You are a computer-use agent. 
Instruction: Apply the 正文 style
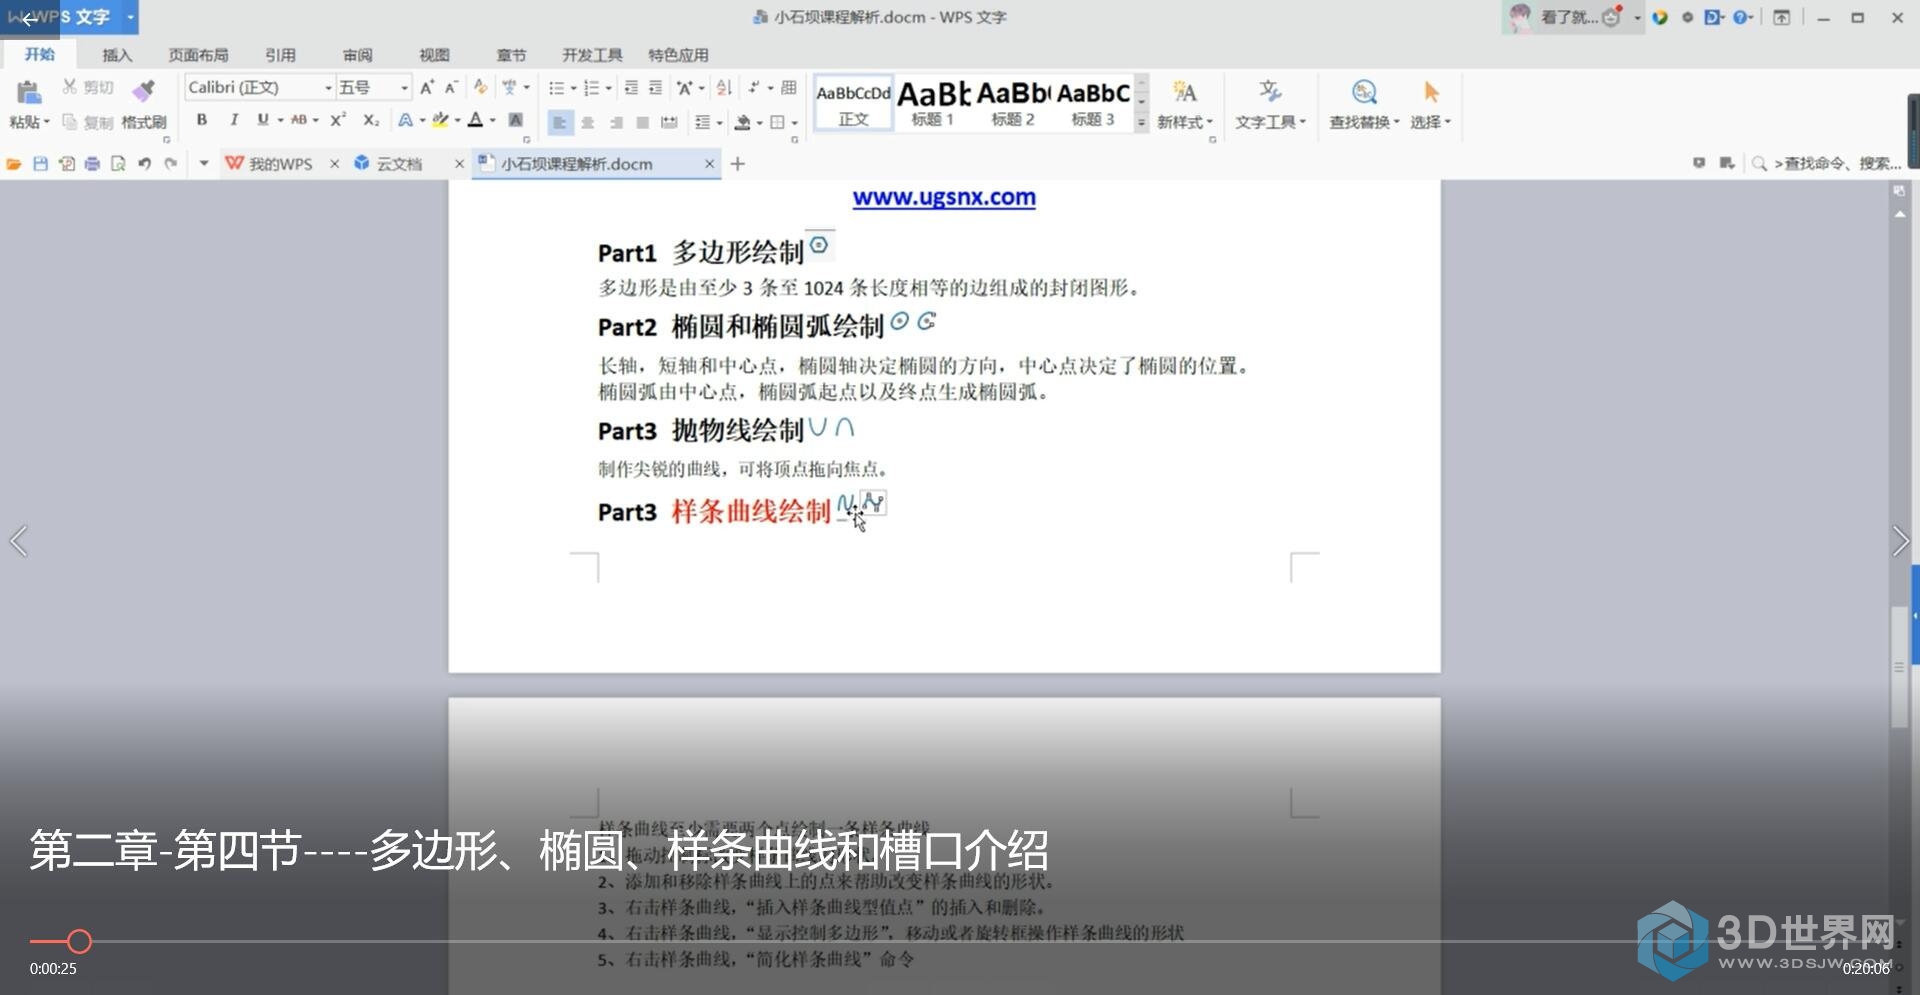click(853, 103)
